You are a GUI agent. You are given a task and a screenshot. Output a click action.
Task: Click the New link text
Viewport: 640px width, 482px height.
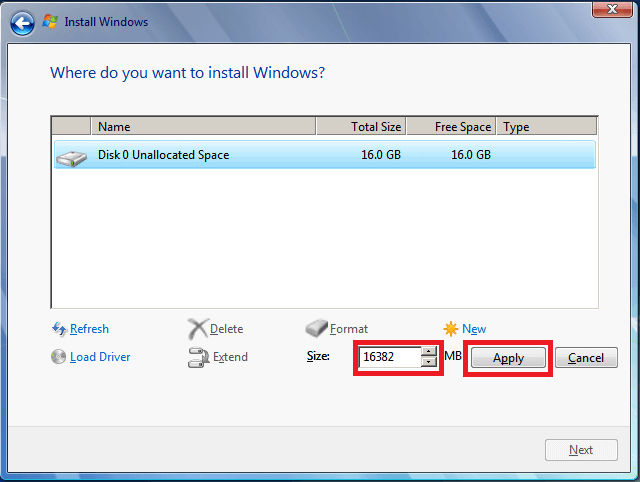pyautogui.click(x=474, y=329)
